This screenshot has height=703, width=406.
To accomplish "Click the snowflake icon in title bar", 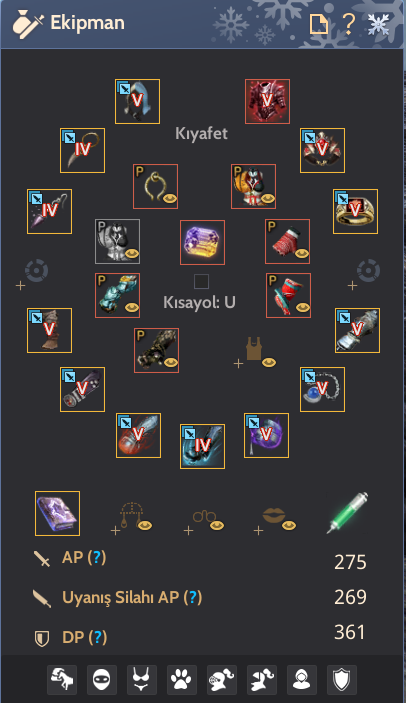I will coord(378,23).
